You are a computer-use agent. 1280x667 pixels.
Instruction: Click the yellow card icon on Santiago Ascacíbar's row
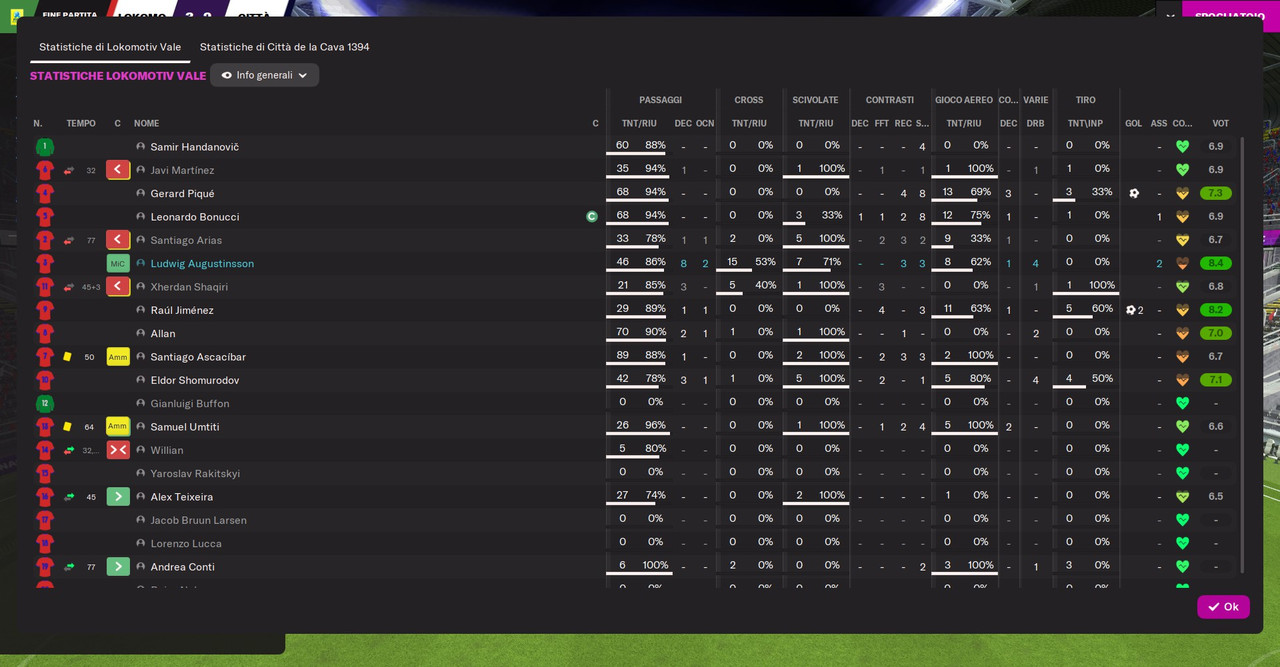pyautogui.click(x=67, y=357)
